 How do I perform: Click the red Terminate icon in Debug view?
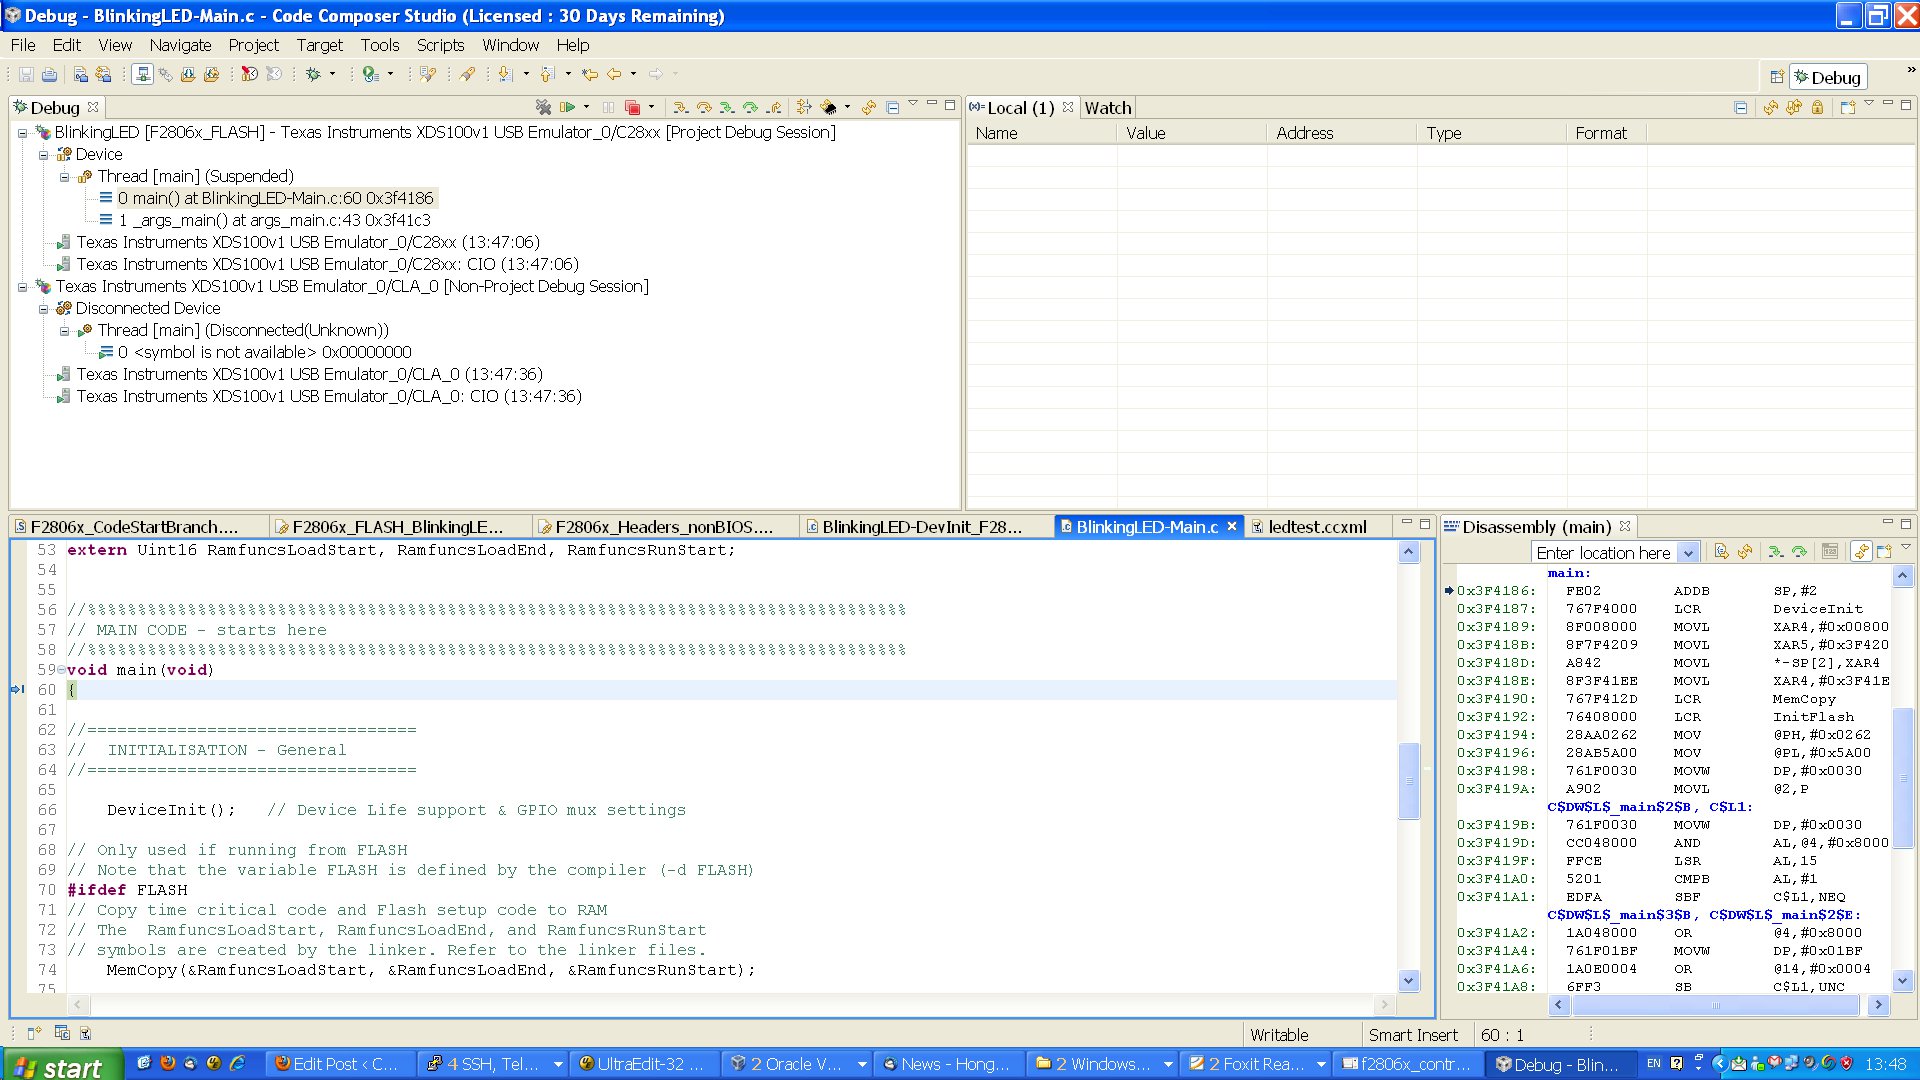[632, 107]
